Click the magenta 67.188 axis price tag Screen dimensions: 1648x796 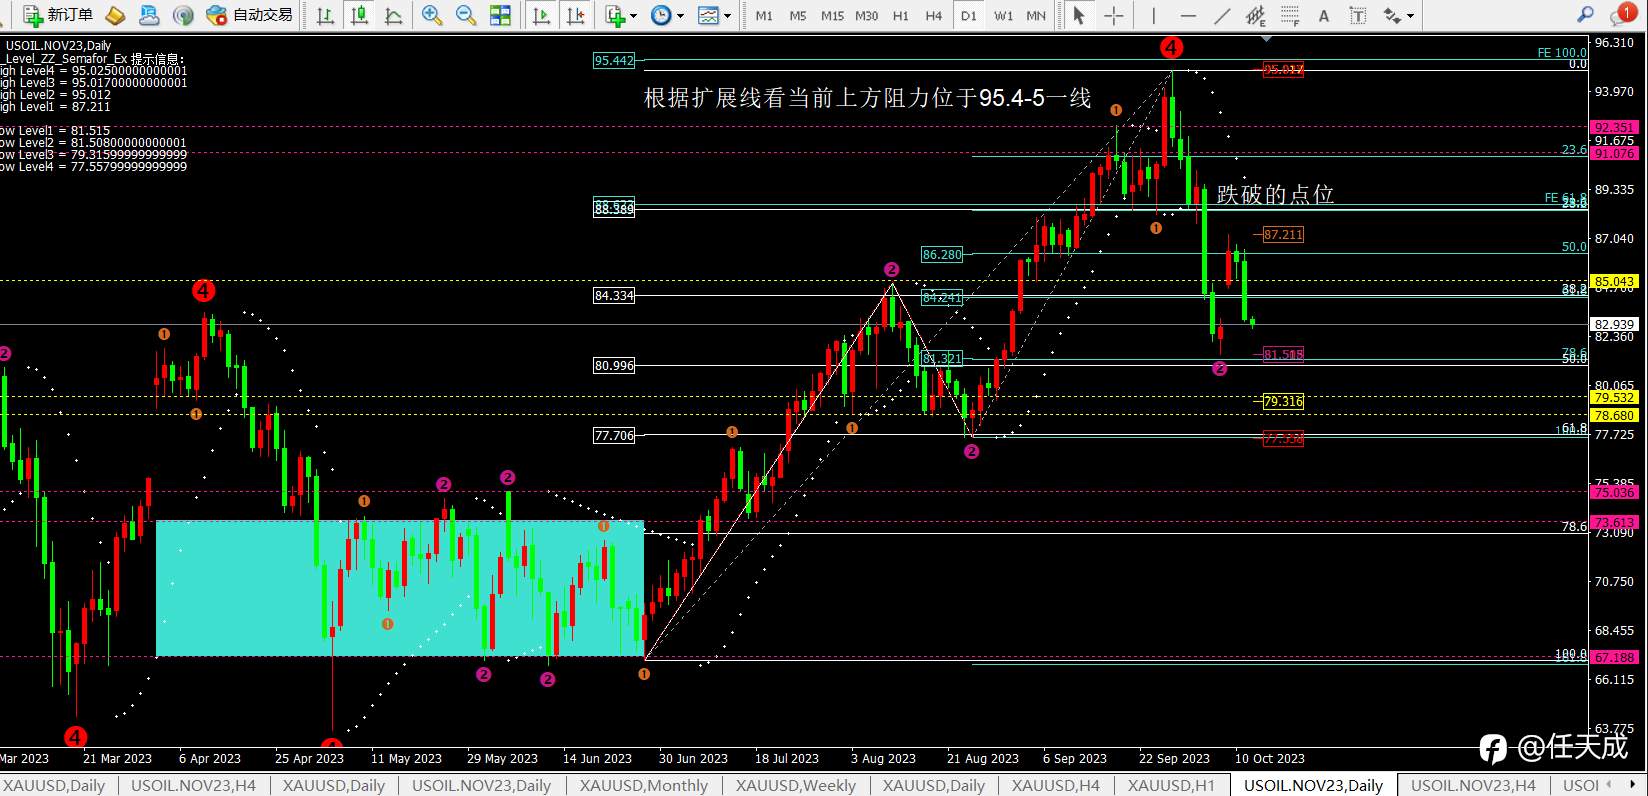click(1615, 657)
